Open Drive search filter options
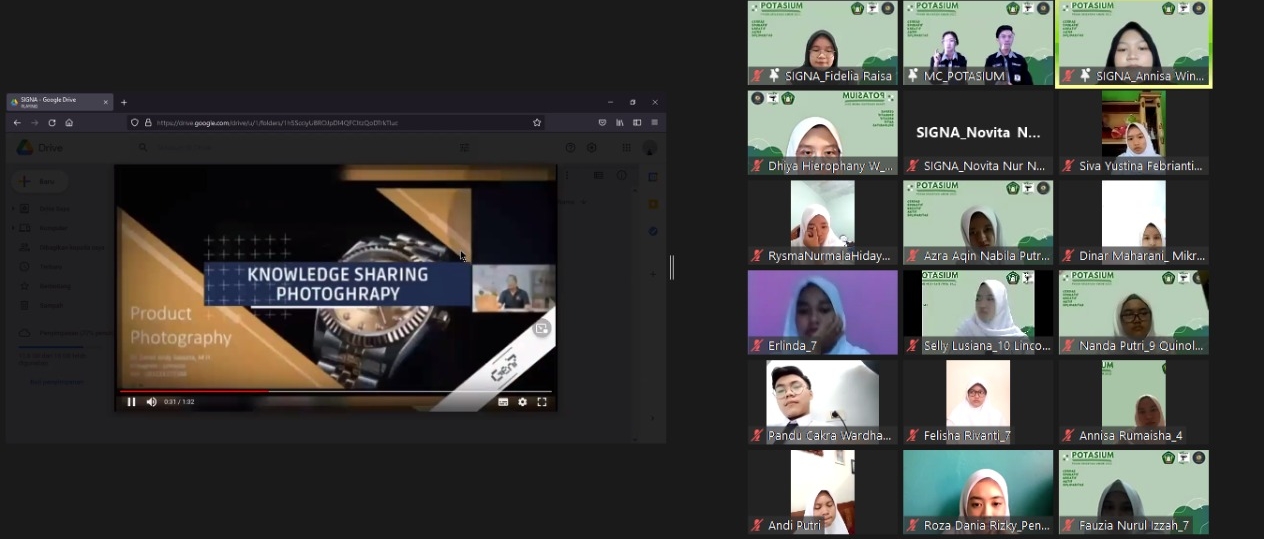 [464, 148]
